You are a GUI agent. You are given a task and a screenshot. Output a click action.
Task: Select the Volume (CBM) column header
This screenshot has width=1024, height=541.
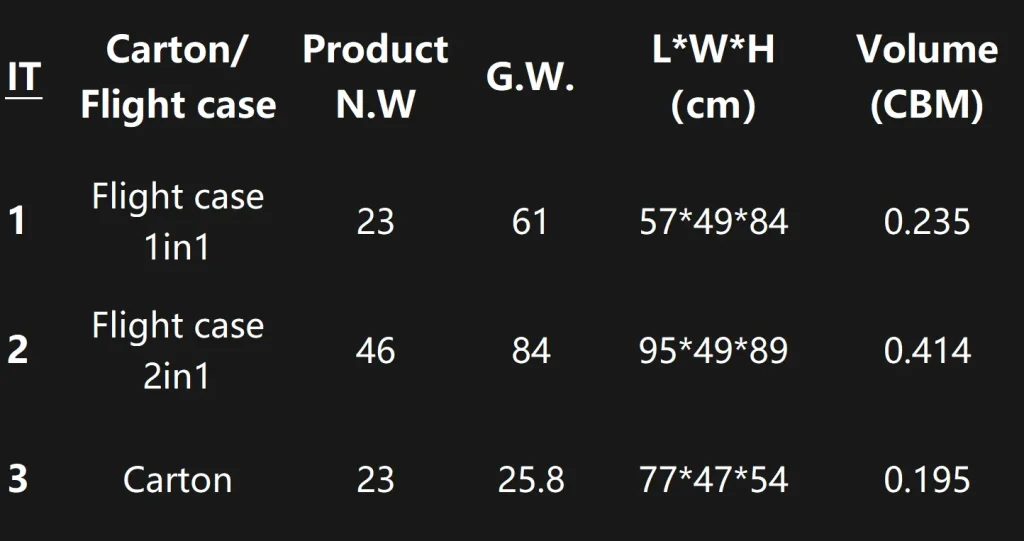coord(927,77)
